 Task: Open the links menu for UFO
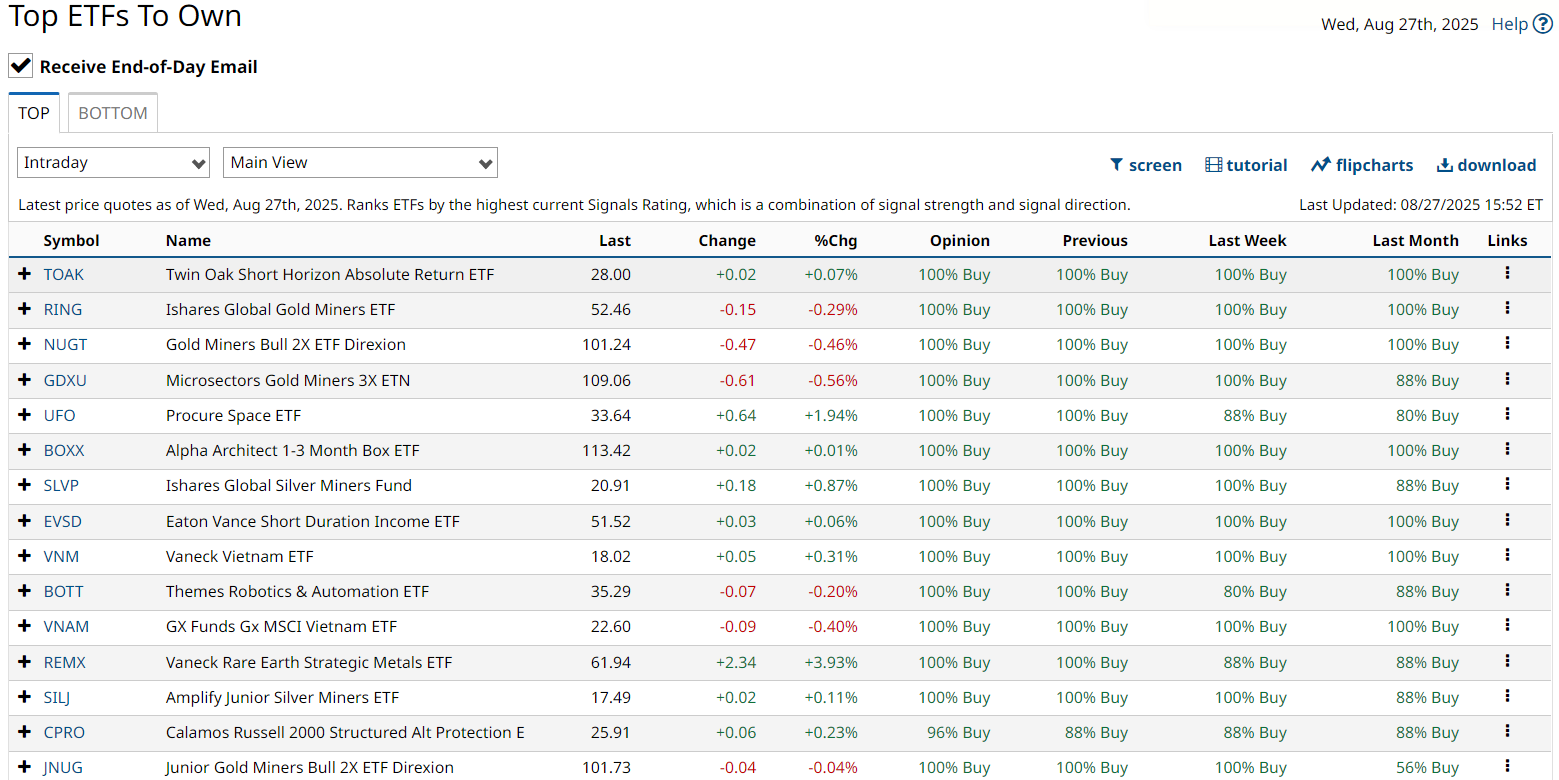coord(1507,414)
